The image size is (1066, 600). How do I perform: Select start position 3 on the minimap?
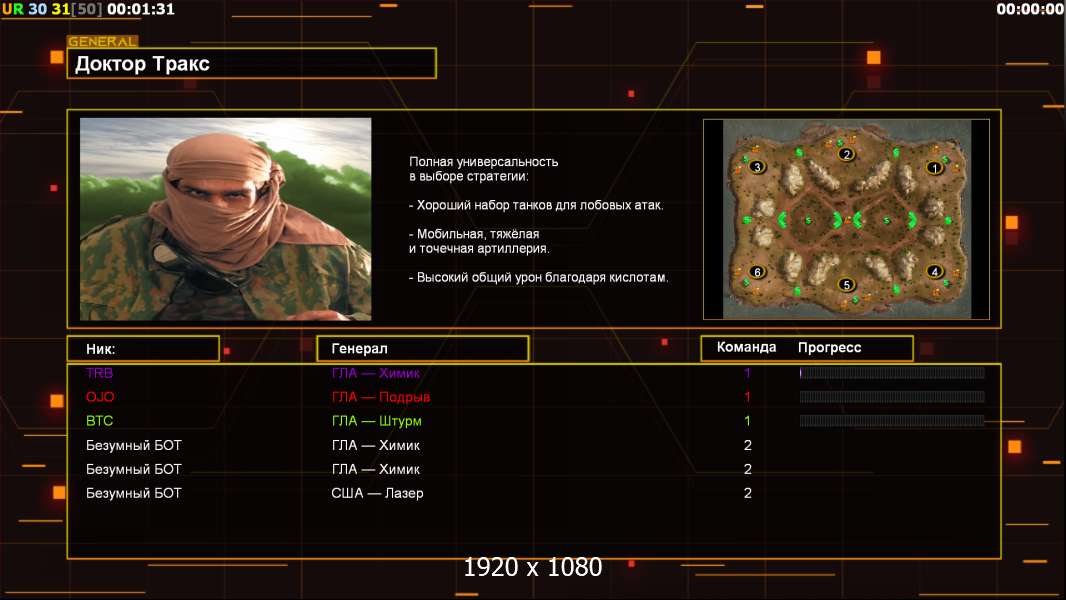tap(757, 166)
